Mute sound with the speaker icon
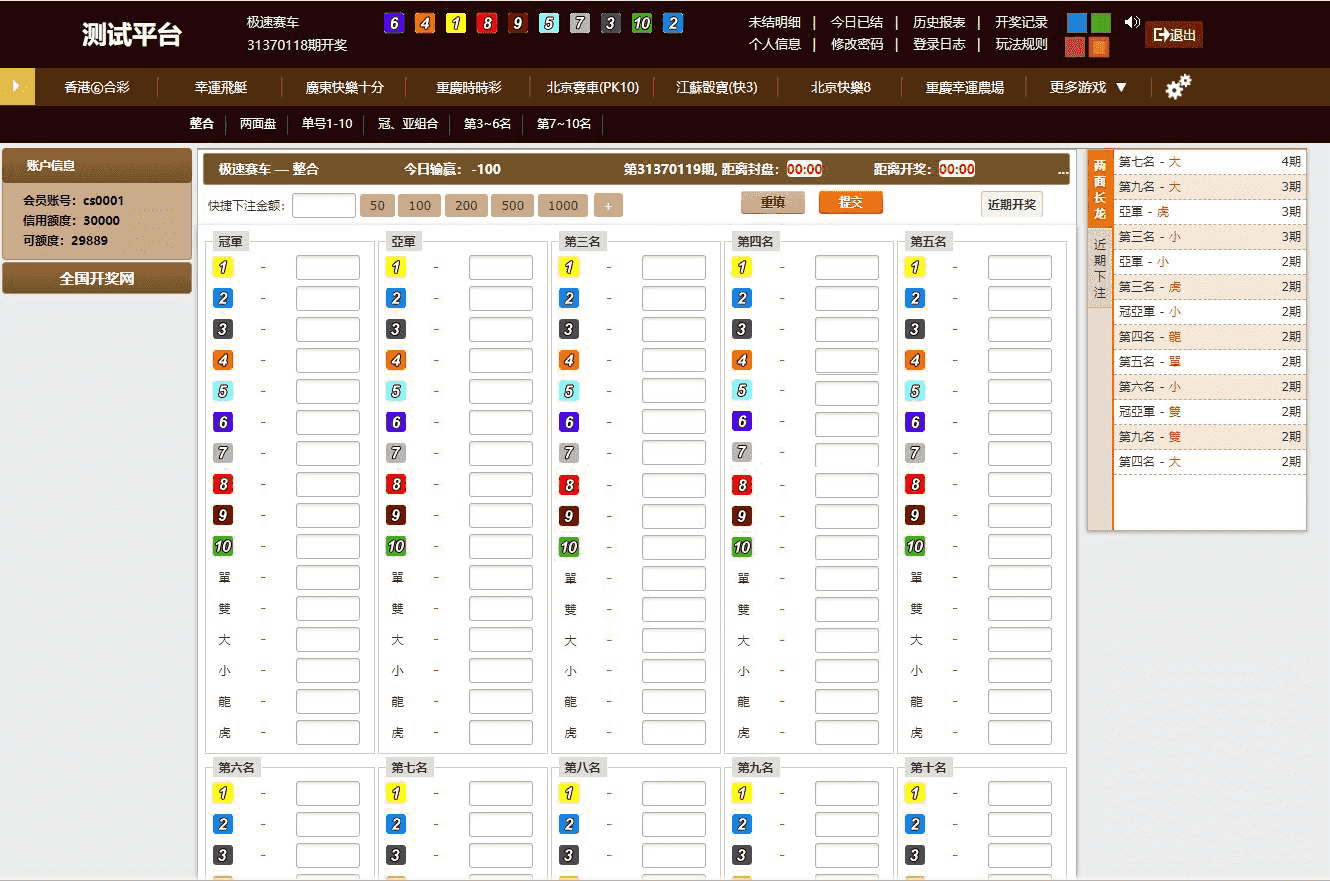 click(x=1131, y=23)
